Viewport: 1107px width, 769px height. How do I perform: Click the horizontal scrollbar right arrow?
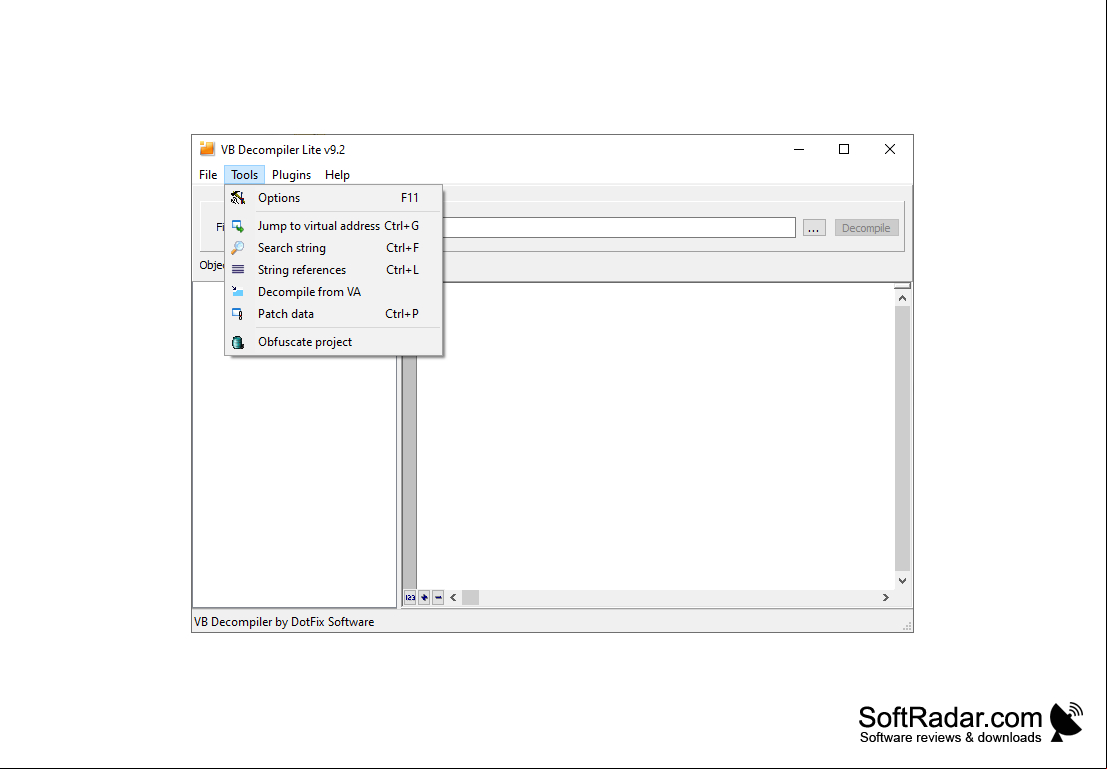tap(885, 597)
